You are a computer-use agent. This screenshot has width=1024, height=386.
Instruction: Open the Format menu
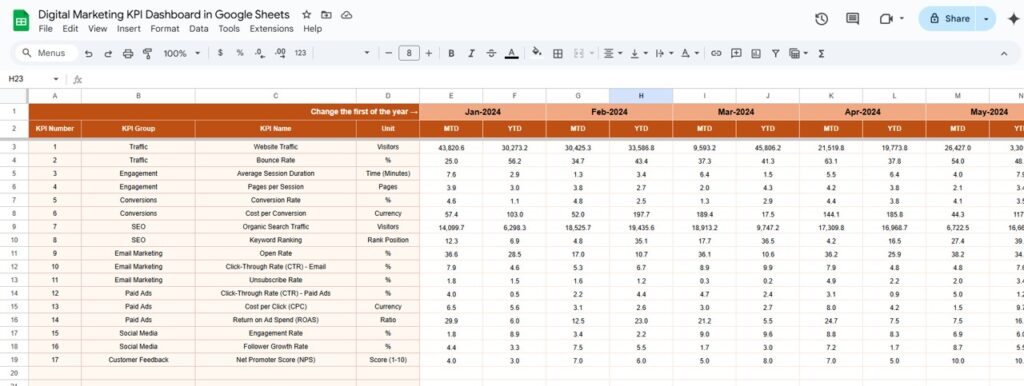(x=165, y=29)
